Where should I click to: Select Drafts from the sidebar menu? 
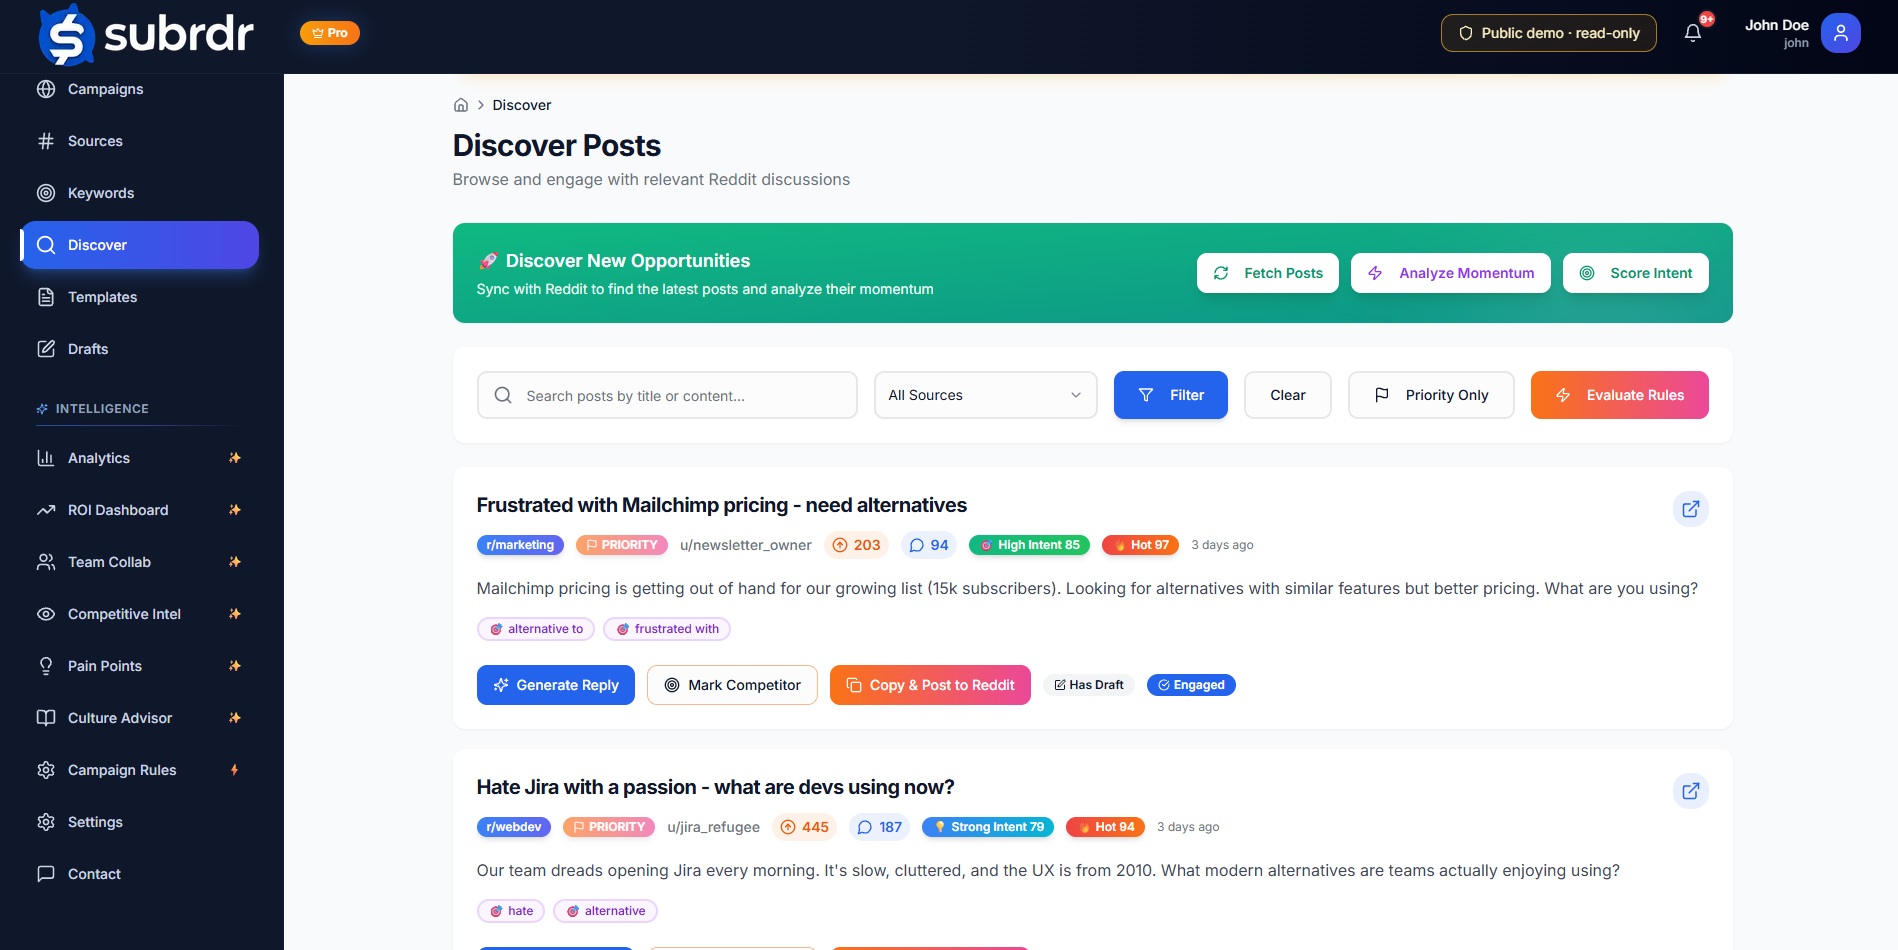tap(88, 349)
